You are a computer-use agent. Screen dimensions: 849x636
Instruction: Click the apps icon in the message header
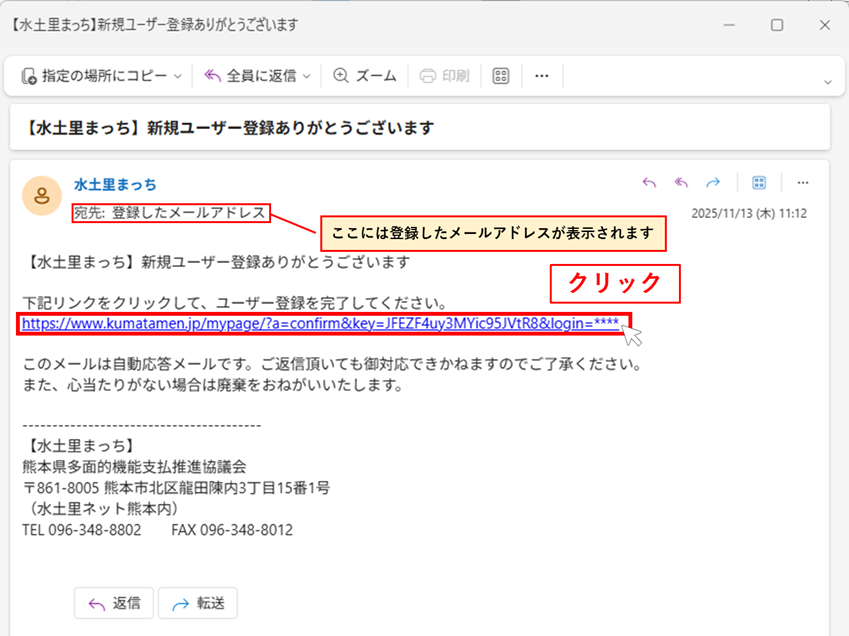[x=759, y=183]
